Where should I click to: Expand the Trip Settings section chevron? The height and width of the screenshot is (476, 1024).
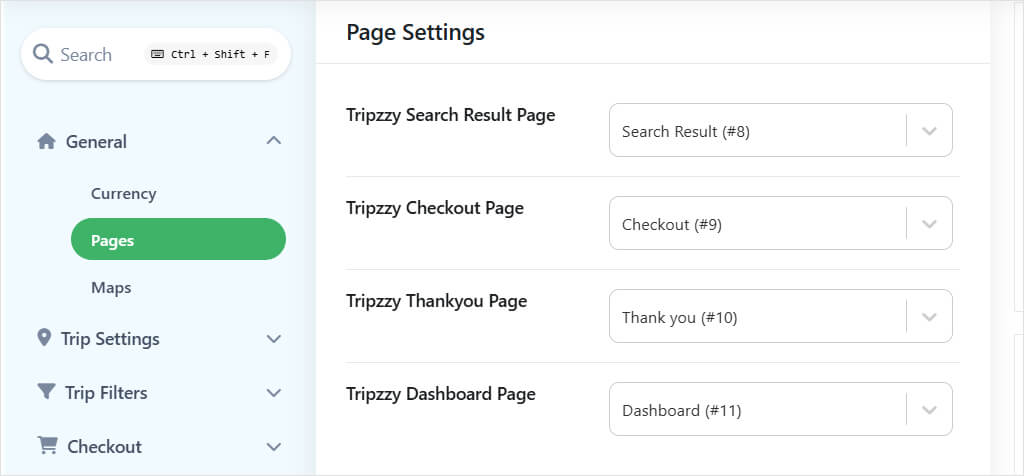tap(274, 339)
